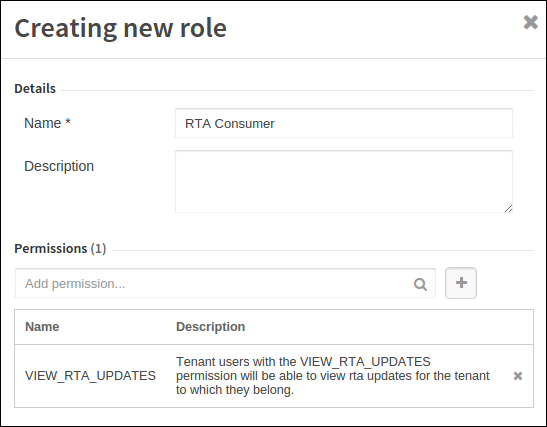Click the RTA Consumer text in Name field
This screenshot has width=547, height=427.
tap(230, 123)
